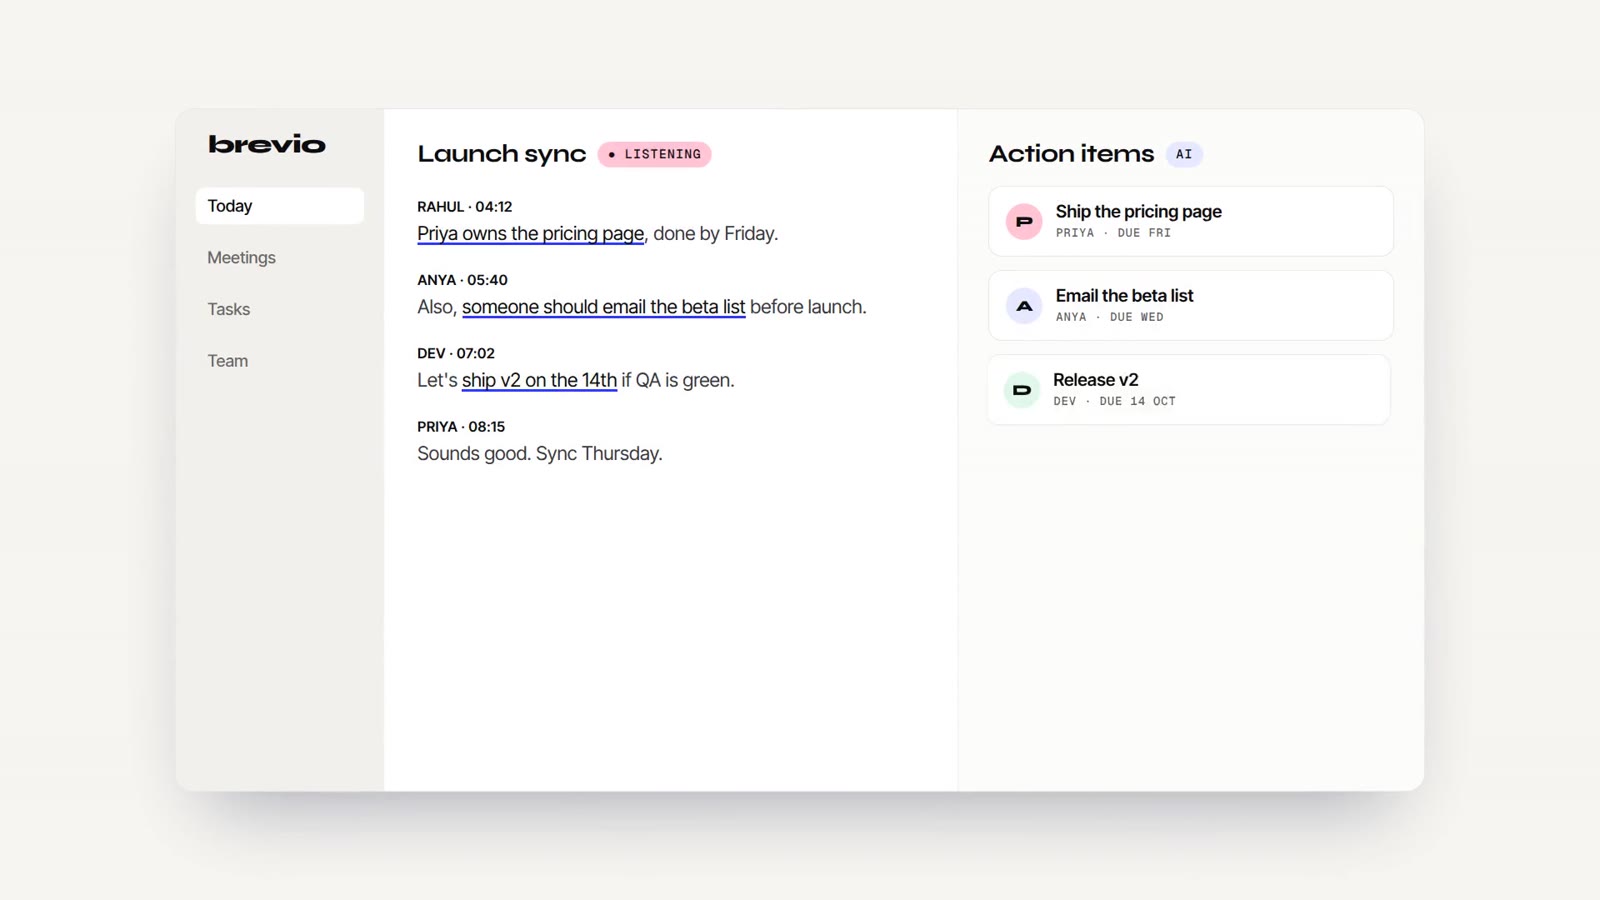
Task: Click the 'PRIYA · DUE FRI' label
Action: pyautogui.click(x=1113, y=233)
